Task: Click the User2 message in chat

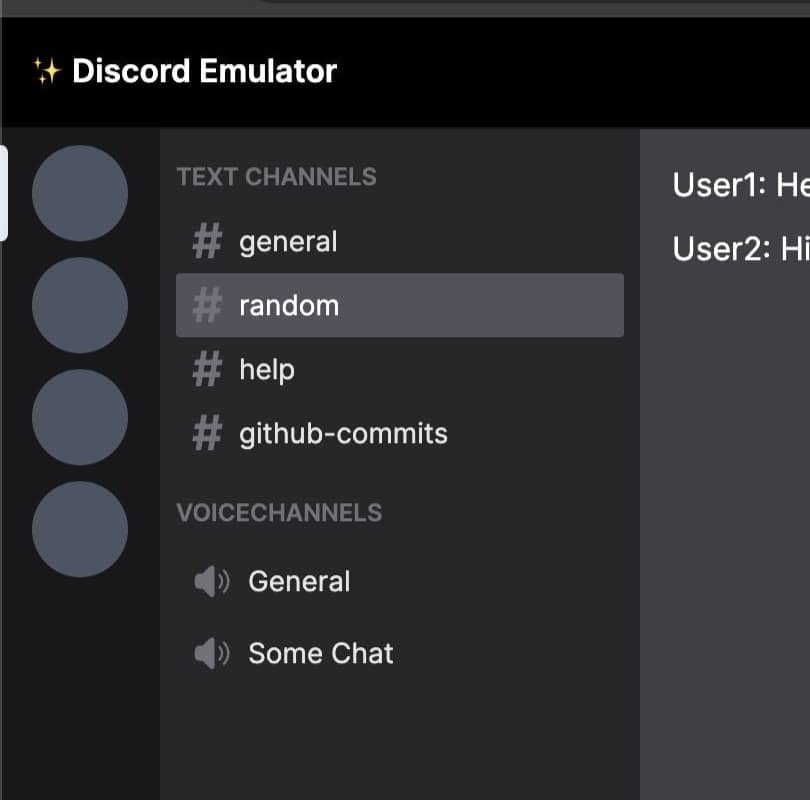Action: pos(741,249)
